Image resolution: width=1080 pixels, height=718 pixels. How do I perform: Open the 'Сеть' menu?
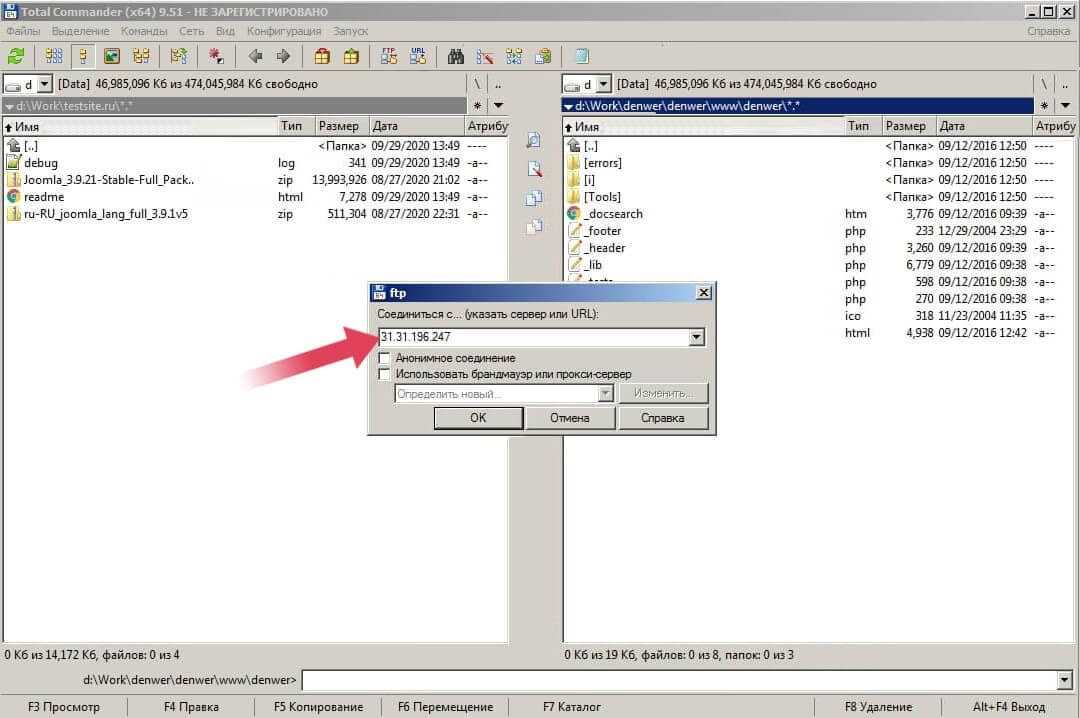191,31
